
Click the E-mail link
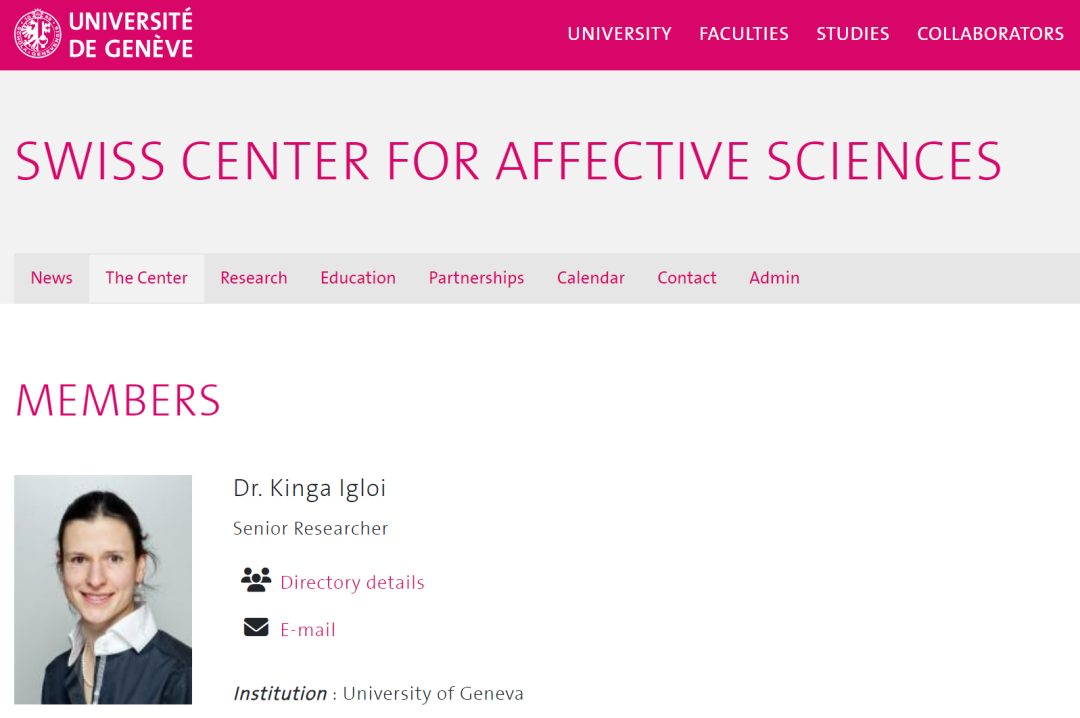(x=308, y=630)
